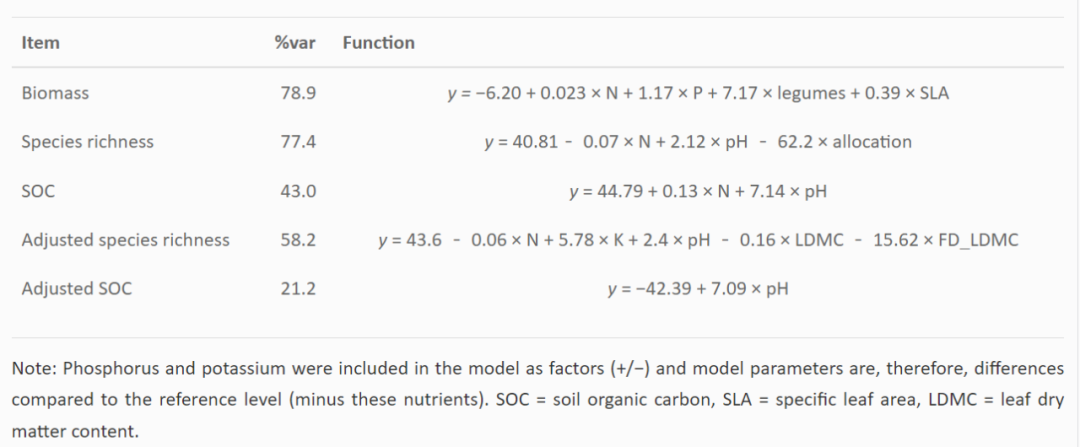Click the 43.0 value in SOC row

(298, 191)
